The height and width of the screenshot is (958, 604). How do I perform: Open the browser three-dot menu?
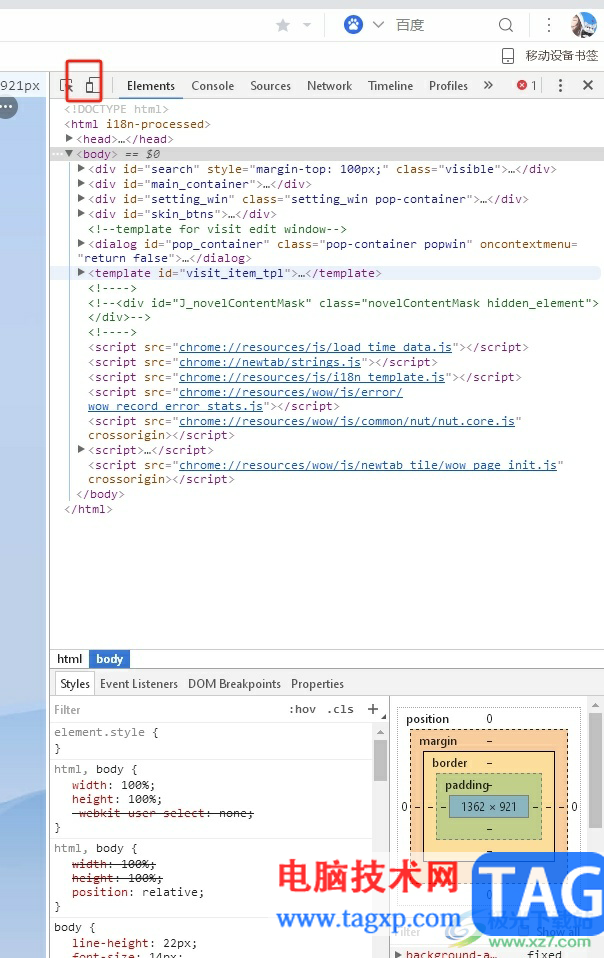click(549, 25)
